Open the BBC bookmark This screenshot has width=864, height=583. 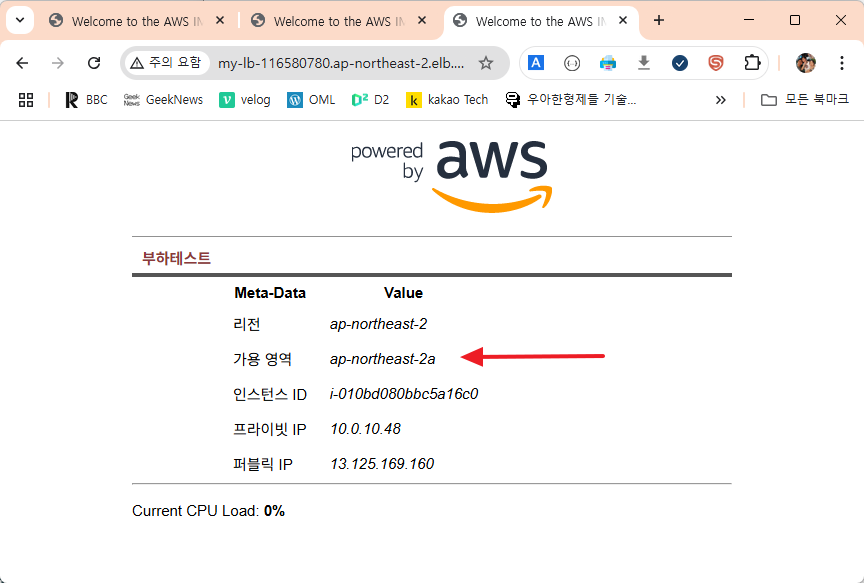click(x=87, y=100)
